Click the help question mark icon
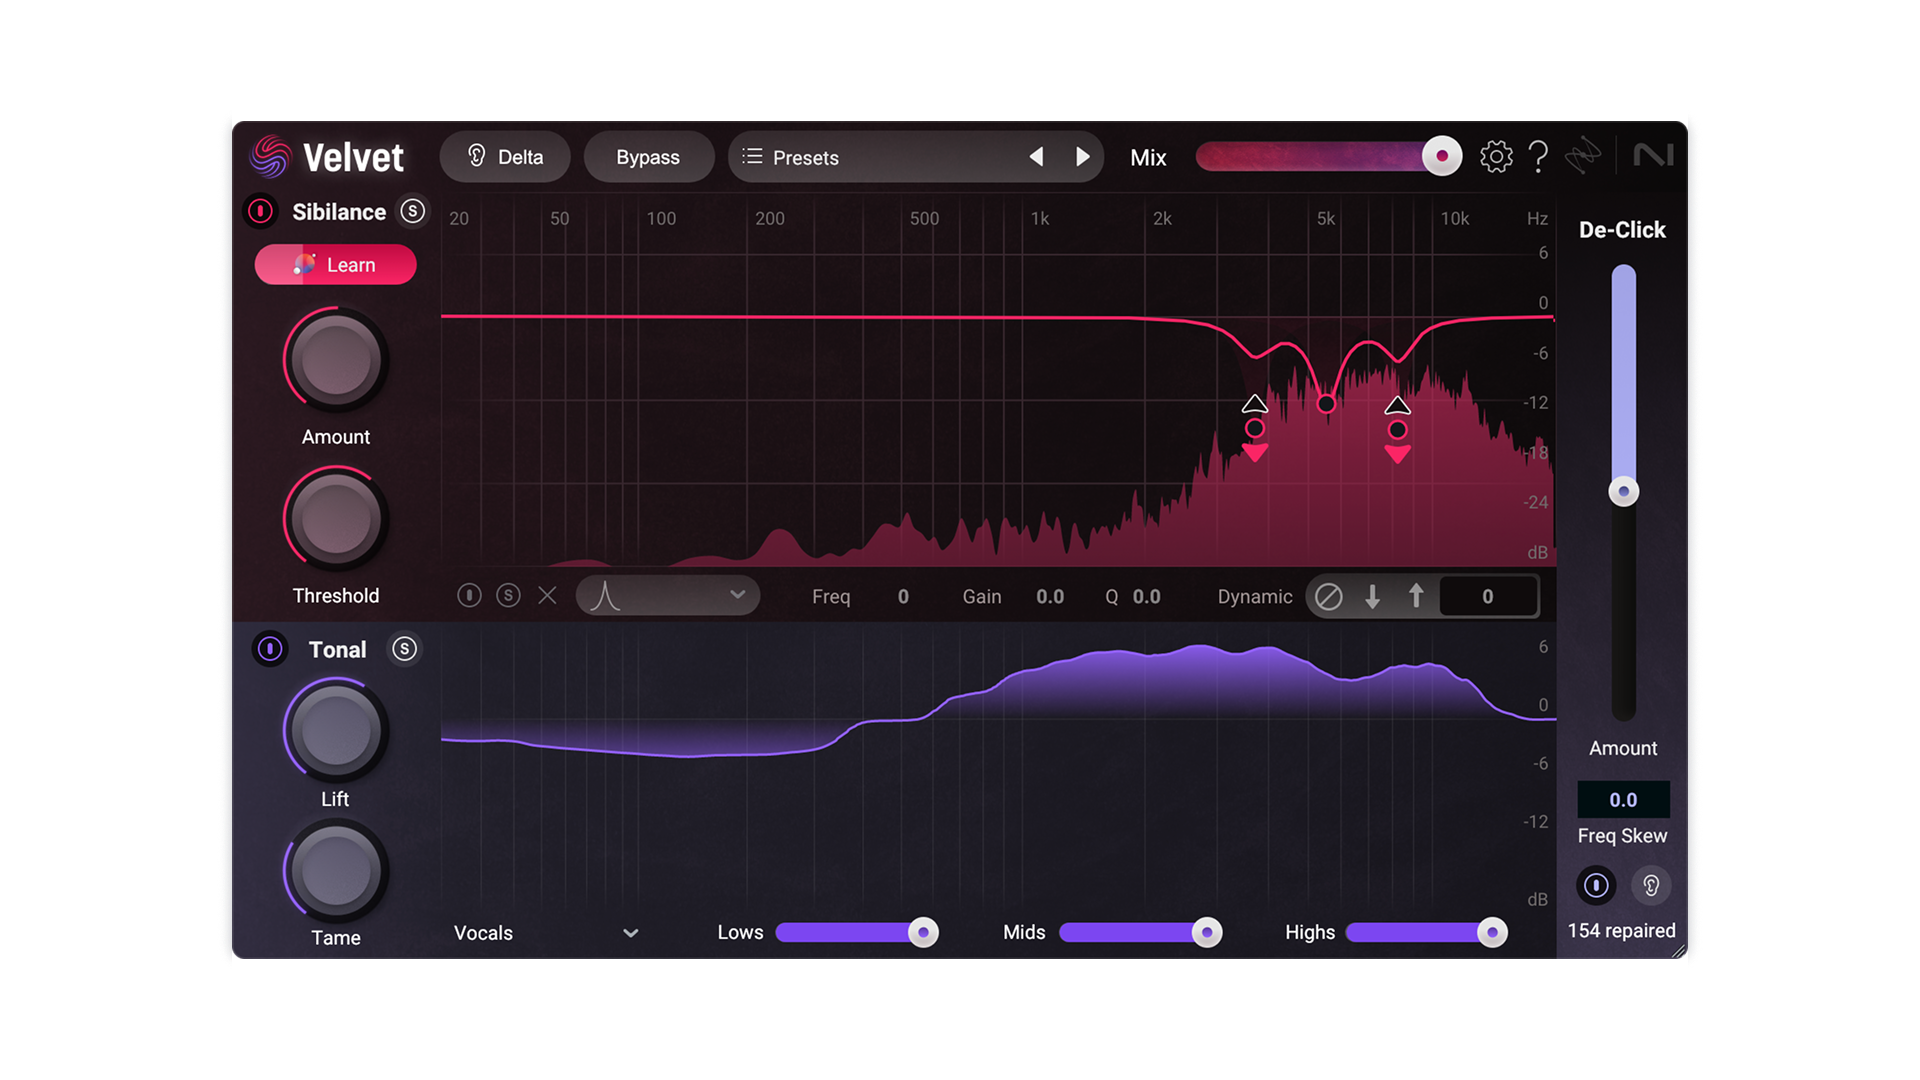This screenshot has width=1920, height=1080. pyautogui.click(x=1538, y=157)
